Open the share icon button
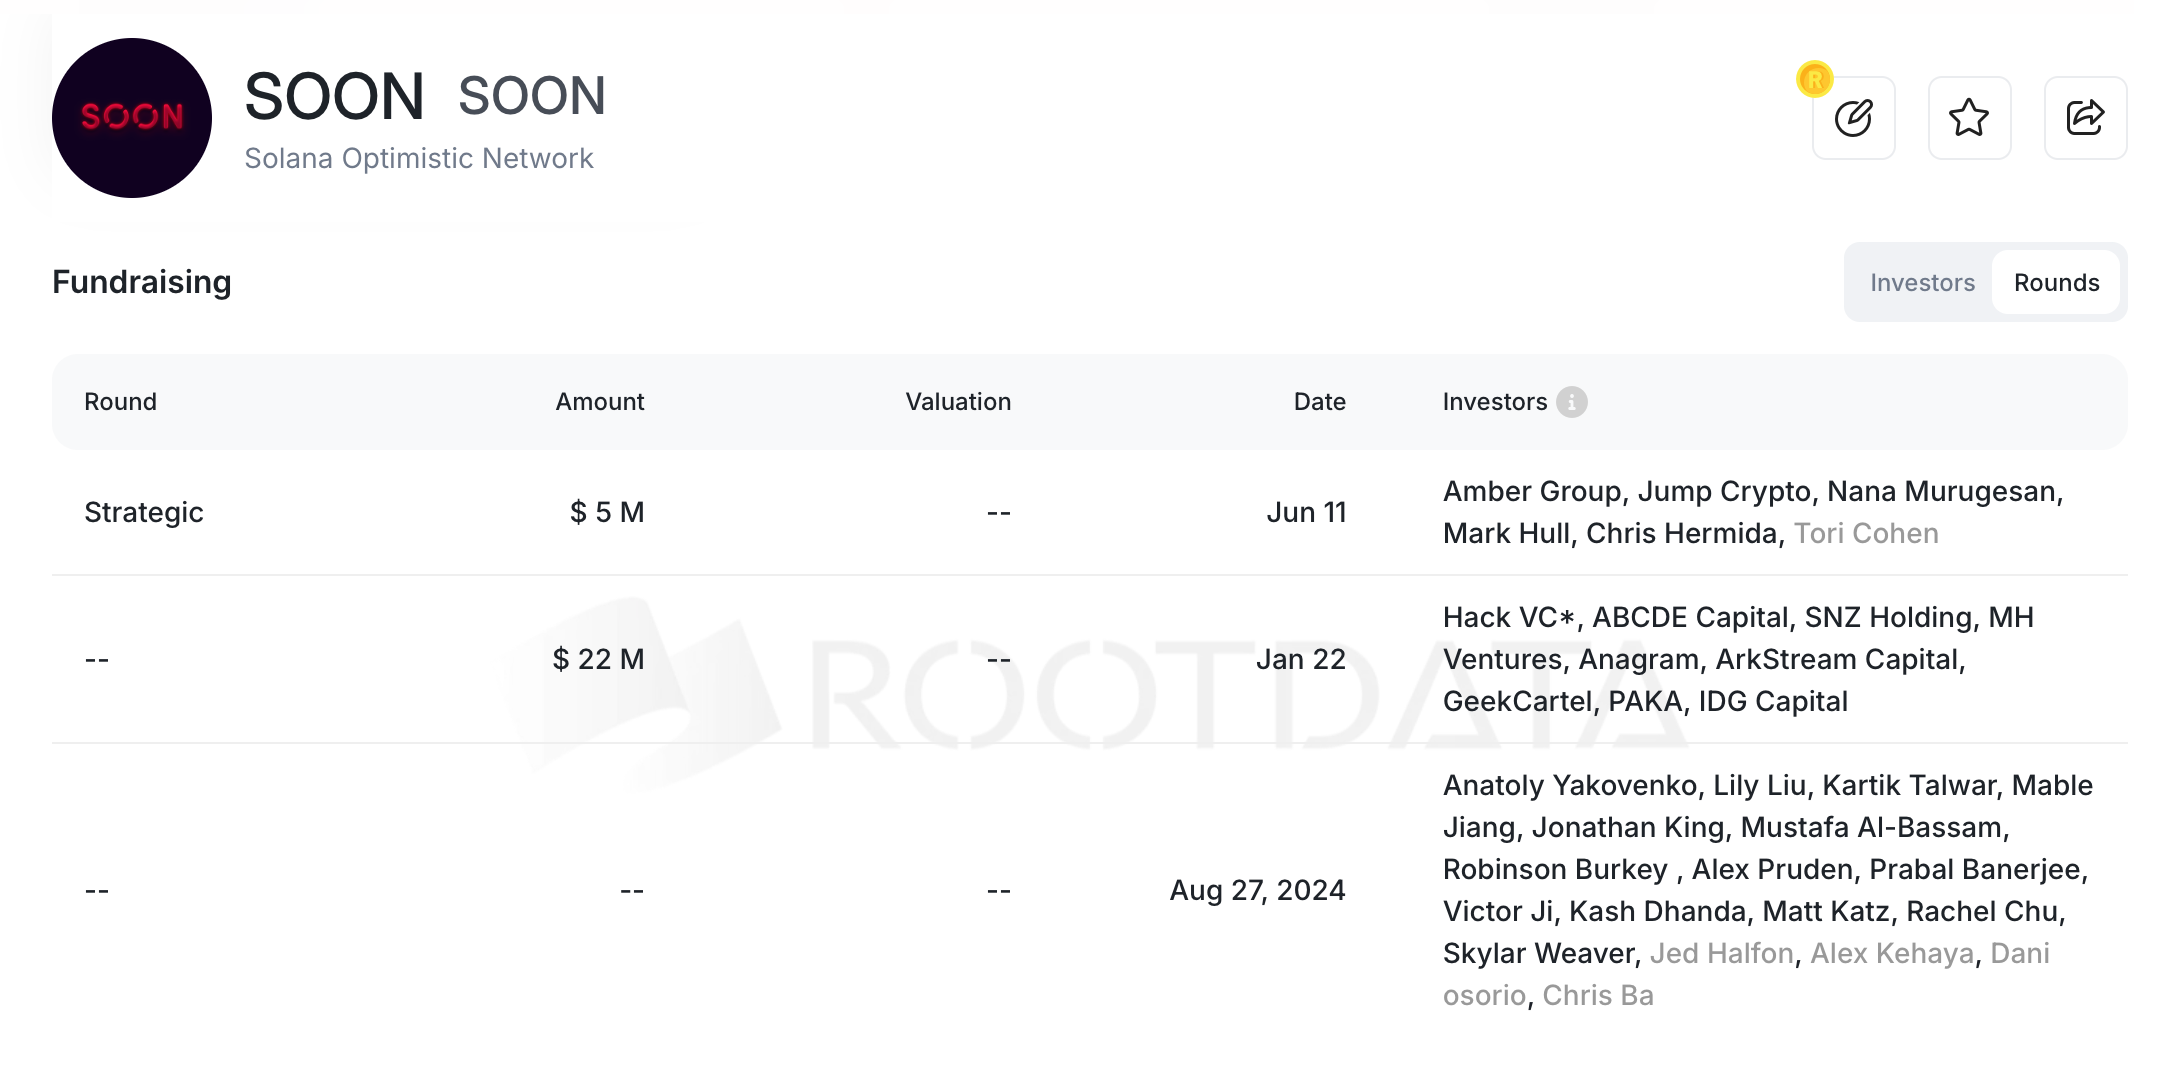The width and height of the screenshot is (2160, 1074). (x=2085, y=118)
